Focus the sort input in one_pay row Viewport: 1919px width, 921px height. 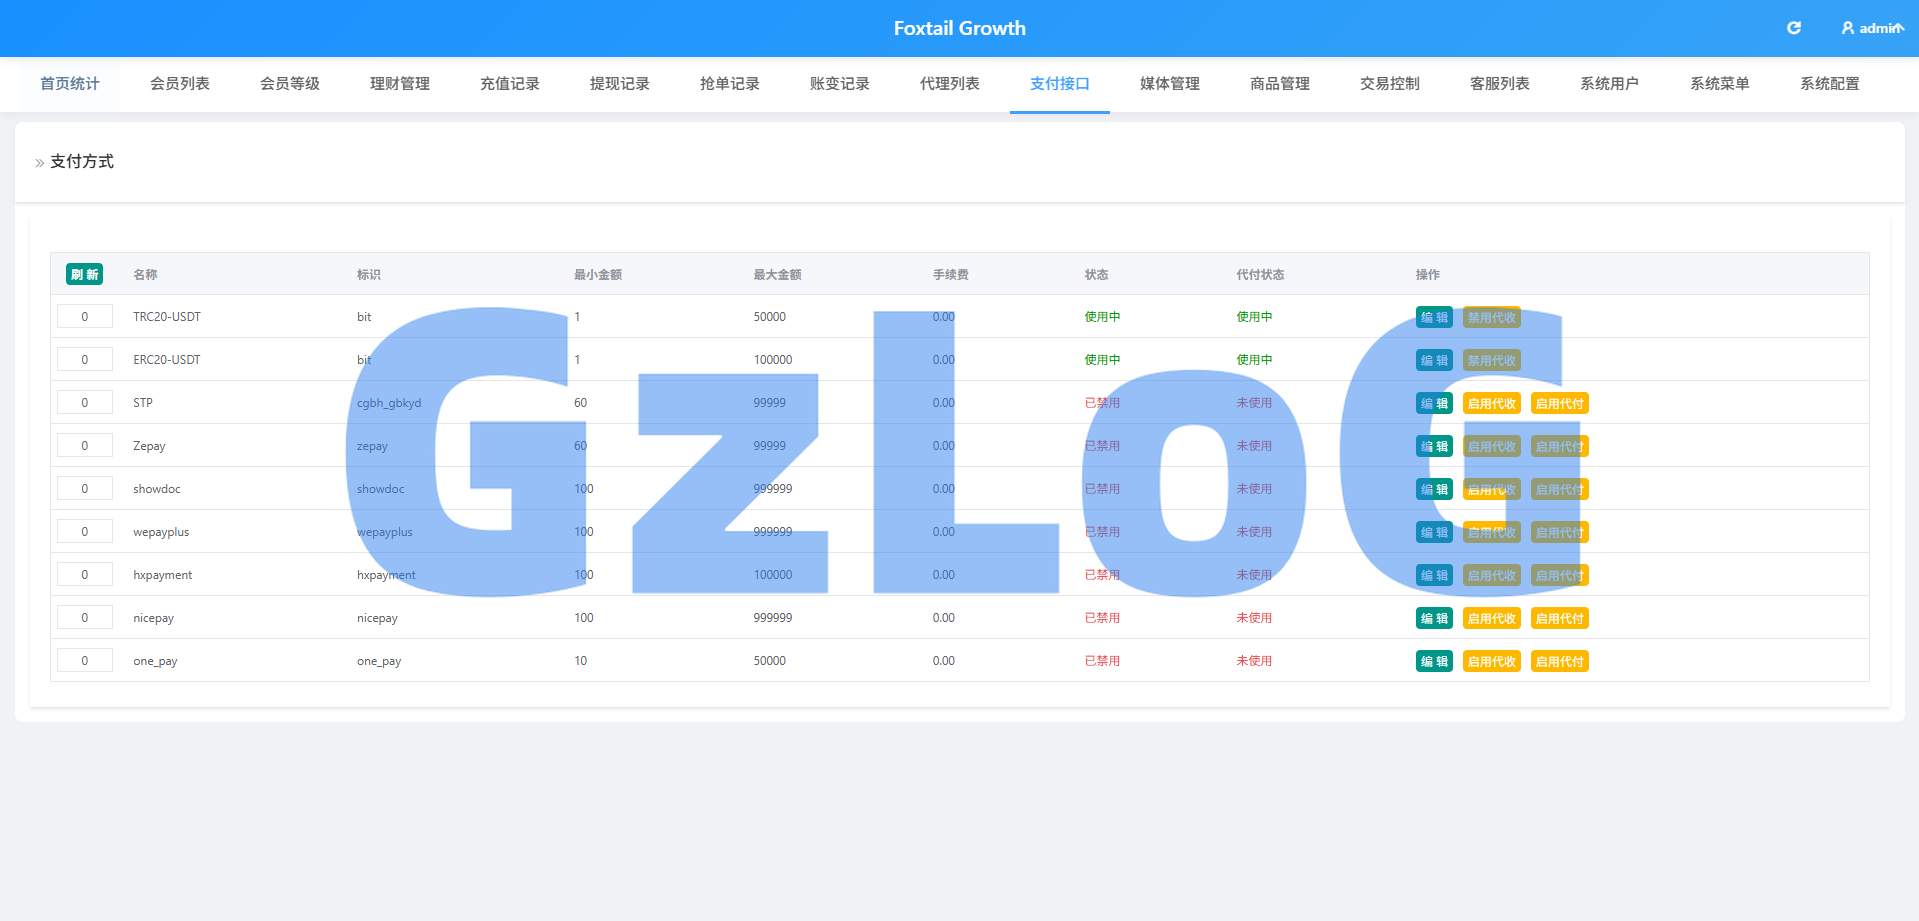(x=85, y=661)
